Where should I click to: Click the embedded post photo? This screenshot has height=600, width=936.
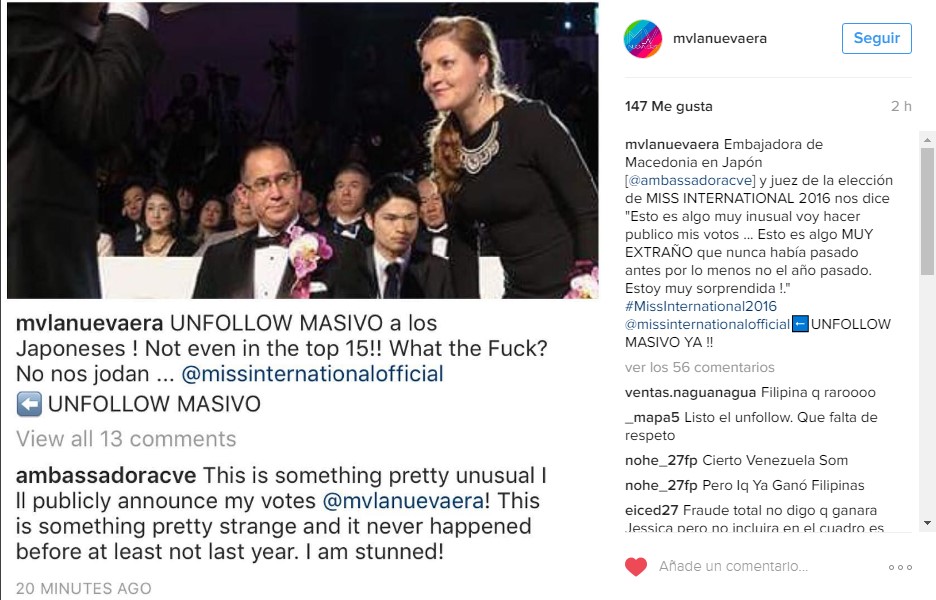(x=302, y=150)
